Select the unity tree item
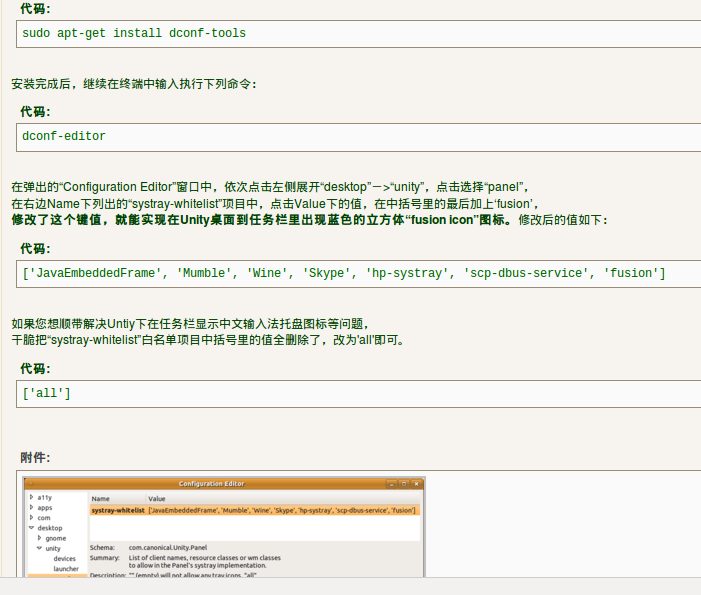This screenshot has width=701, height=595. [53, 549]
